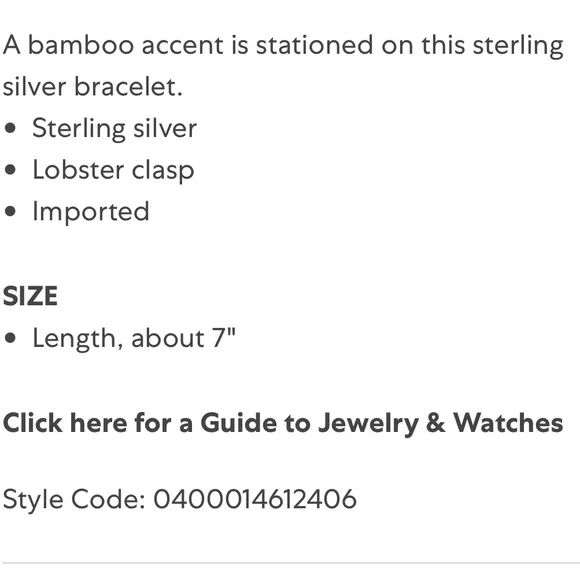Select the bold SIZE heading
580x580 pixels.
30,296
